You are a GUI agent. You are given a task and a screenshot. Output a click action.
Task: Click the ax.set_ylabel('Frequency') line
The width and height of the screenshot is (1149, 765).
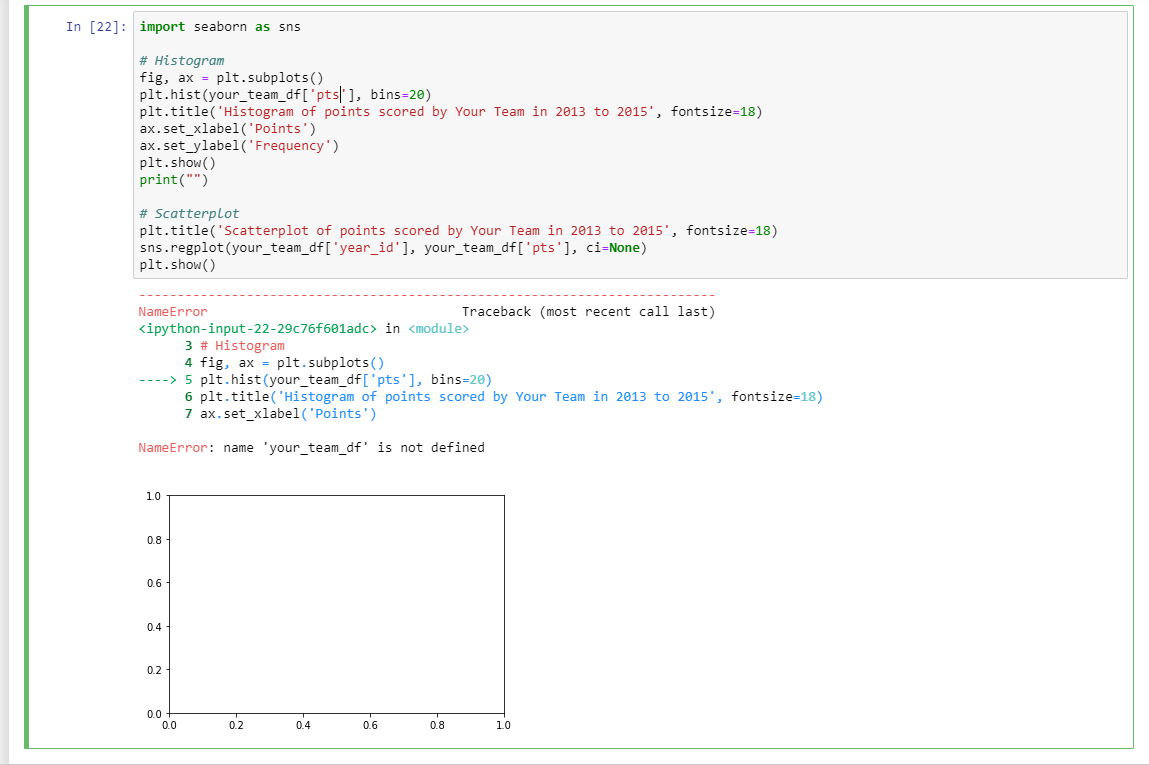coord(239,146)
